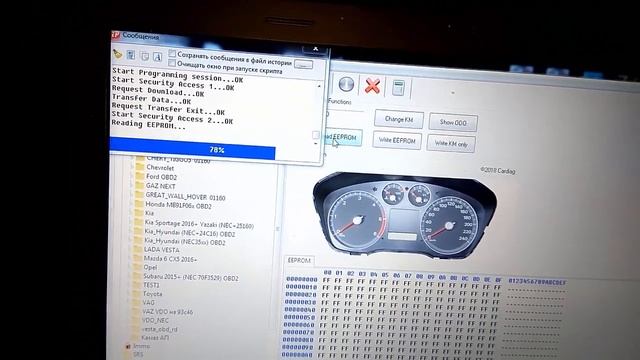Click the folder icon beside Toyota
640x360 pixels.
click(x=136, y=293)
